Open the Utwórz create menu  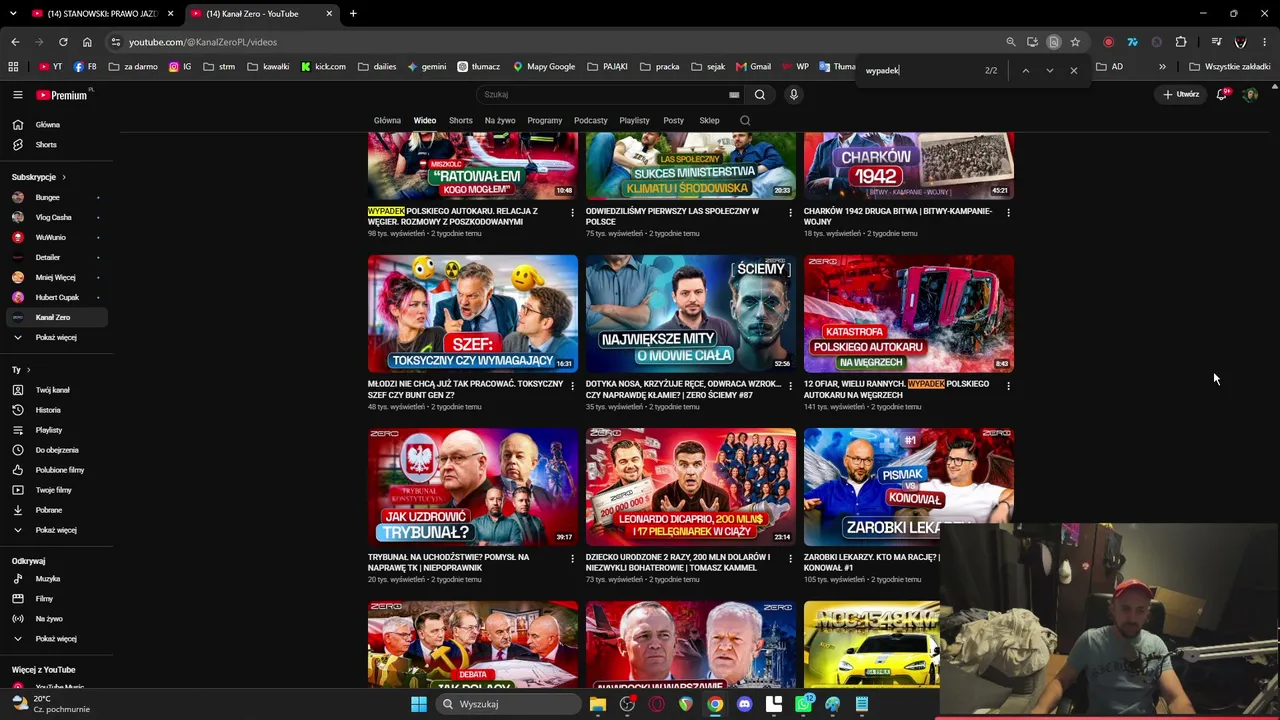coord(1181,95)
